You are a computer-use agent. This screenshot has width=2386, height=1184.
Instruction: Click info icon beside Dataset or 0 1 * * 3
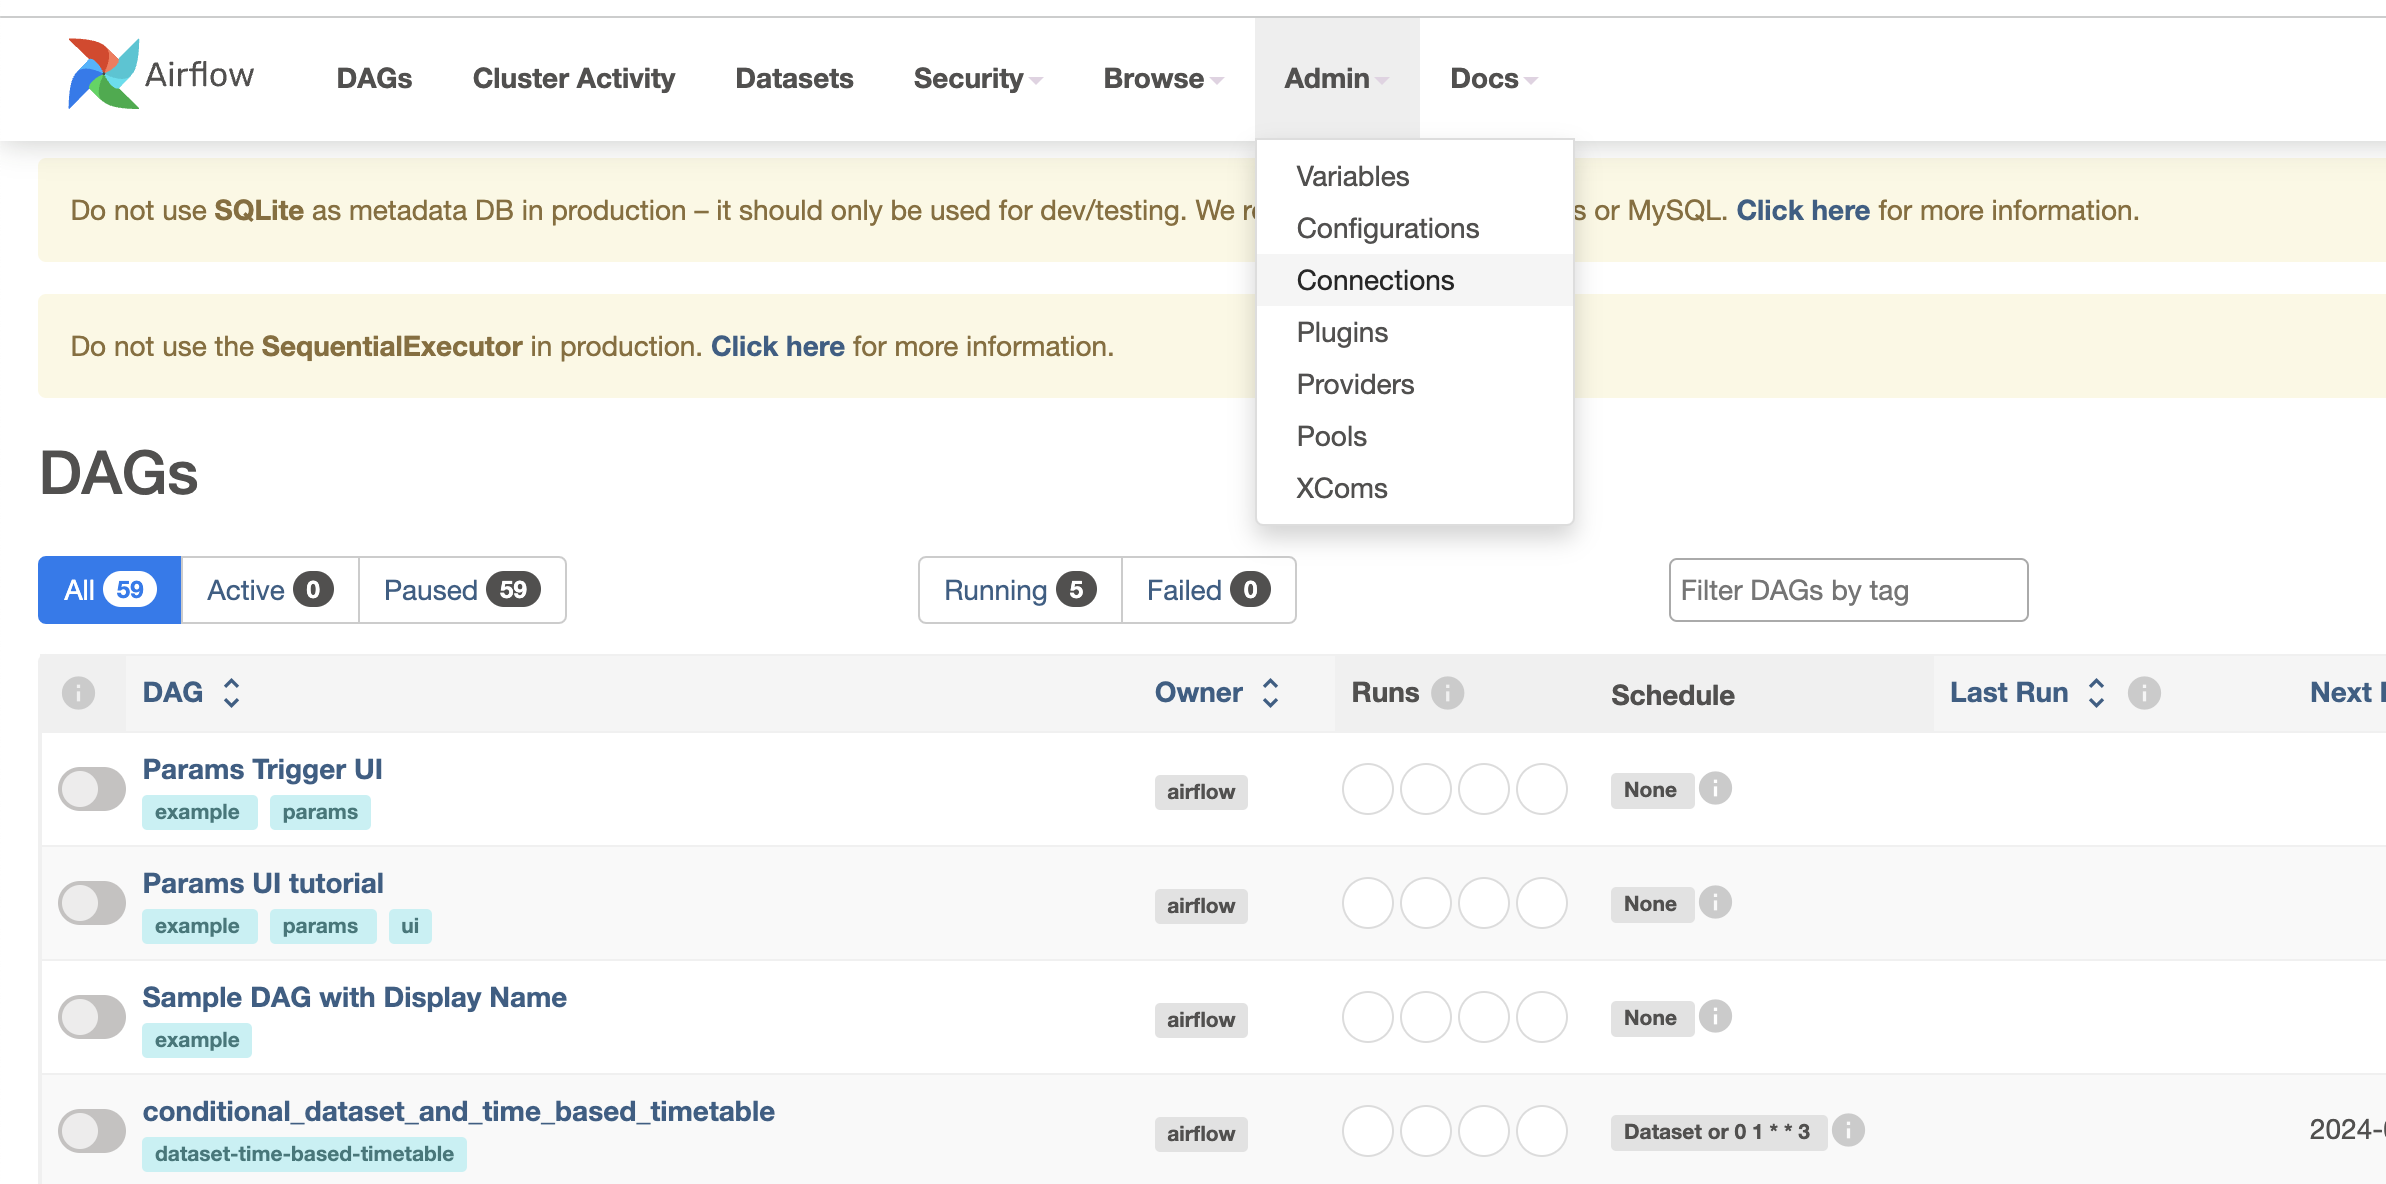click(1848, 1131)
